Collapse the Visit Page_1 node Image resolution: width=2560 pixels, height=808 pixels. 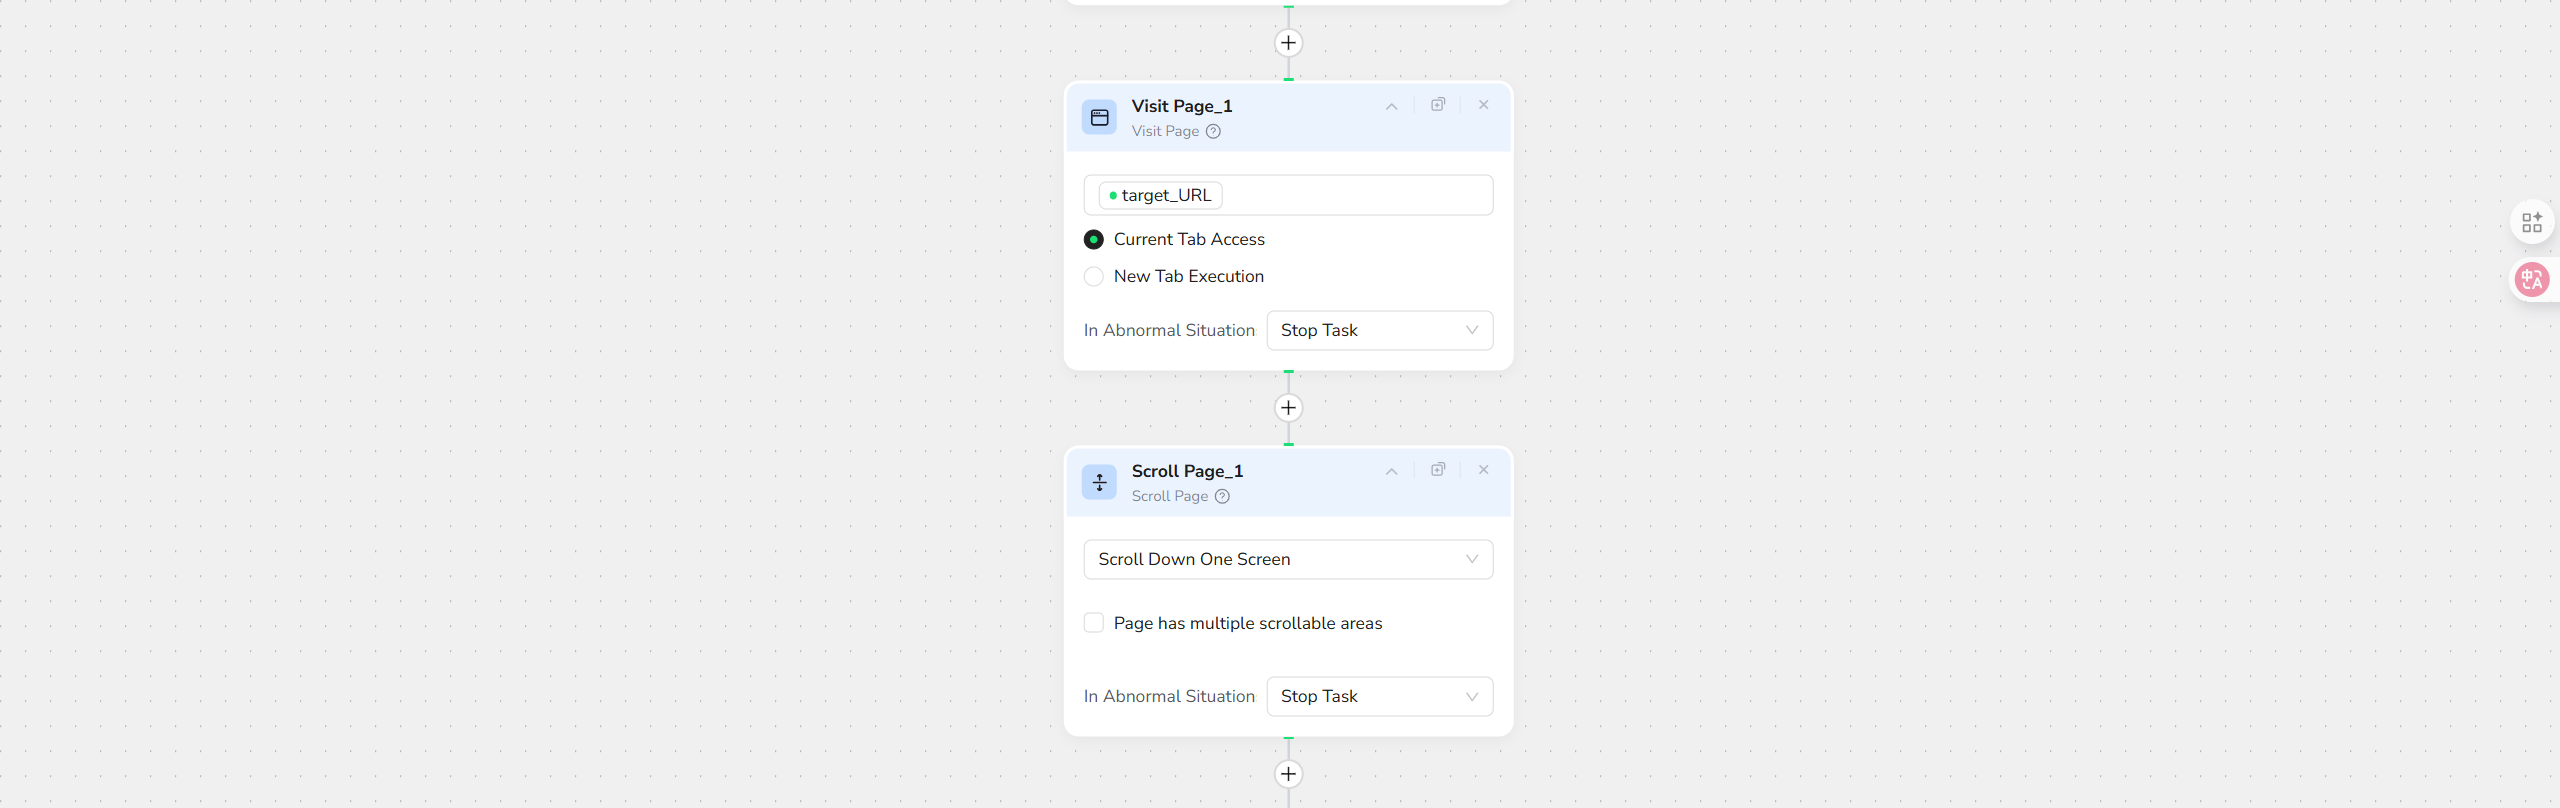[x=1391, y=106]
